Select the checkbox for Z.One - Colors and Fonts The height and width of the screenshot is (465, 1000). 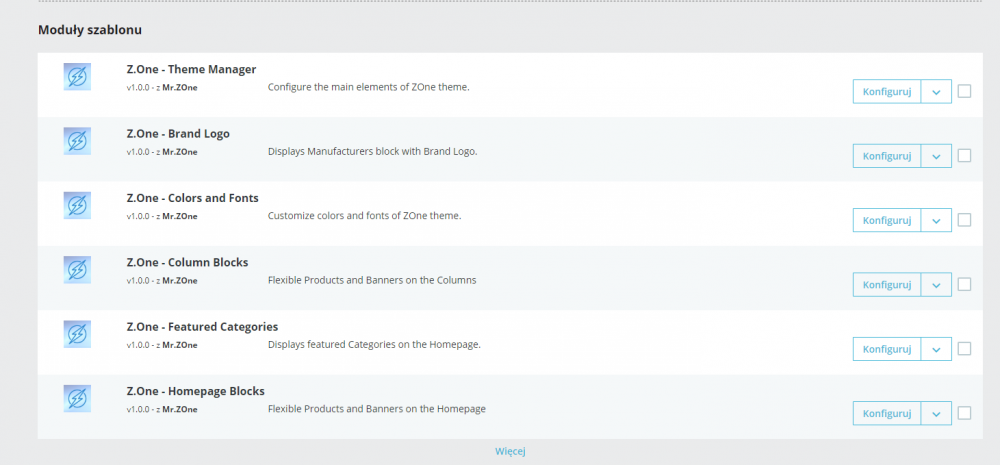pyautogui.click(x=964, y=220)
